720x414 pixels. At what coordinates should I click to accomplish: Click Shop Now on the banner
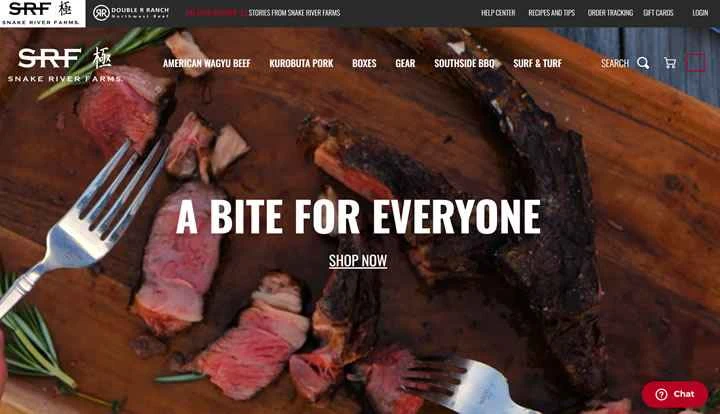click(x=358, y=261)
